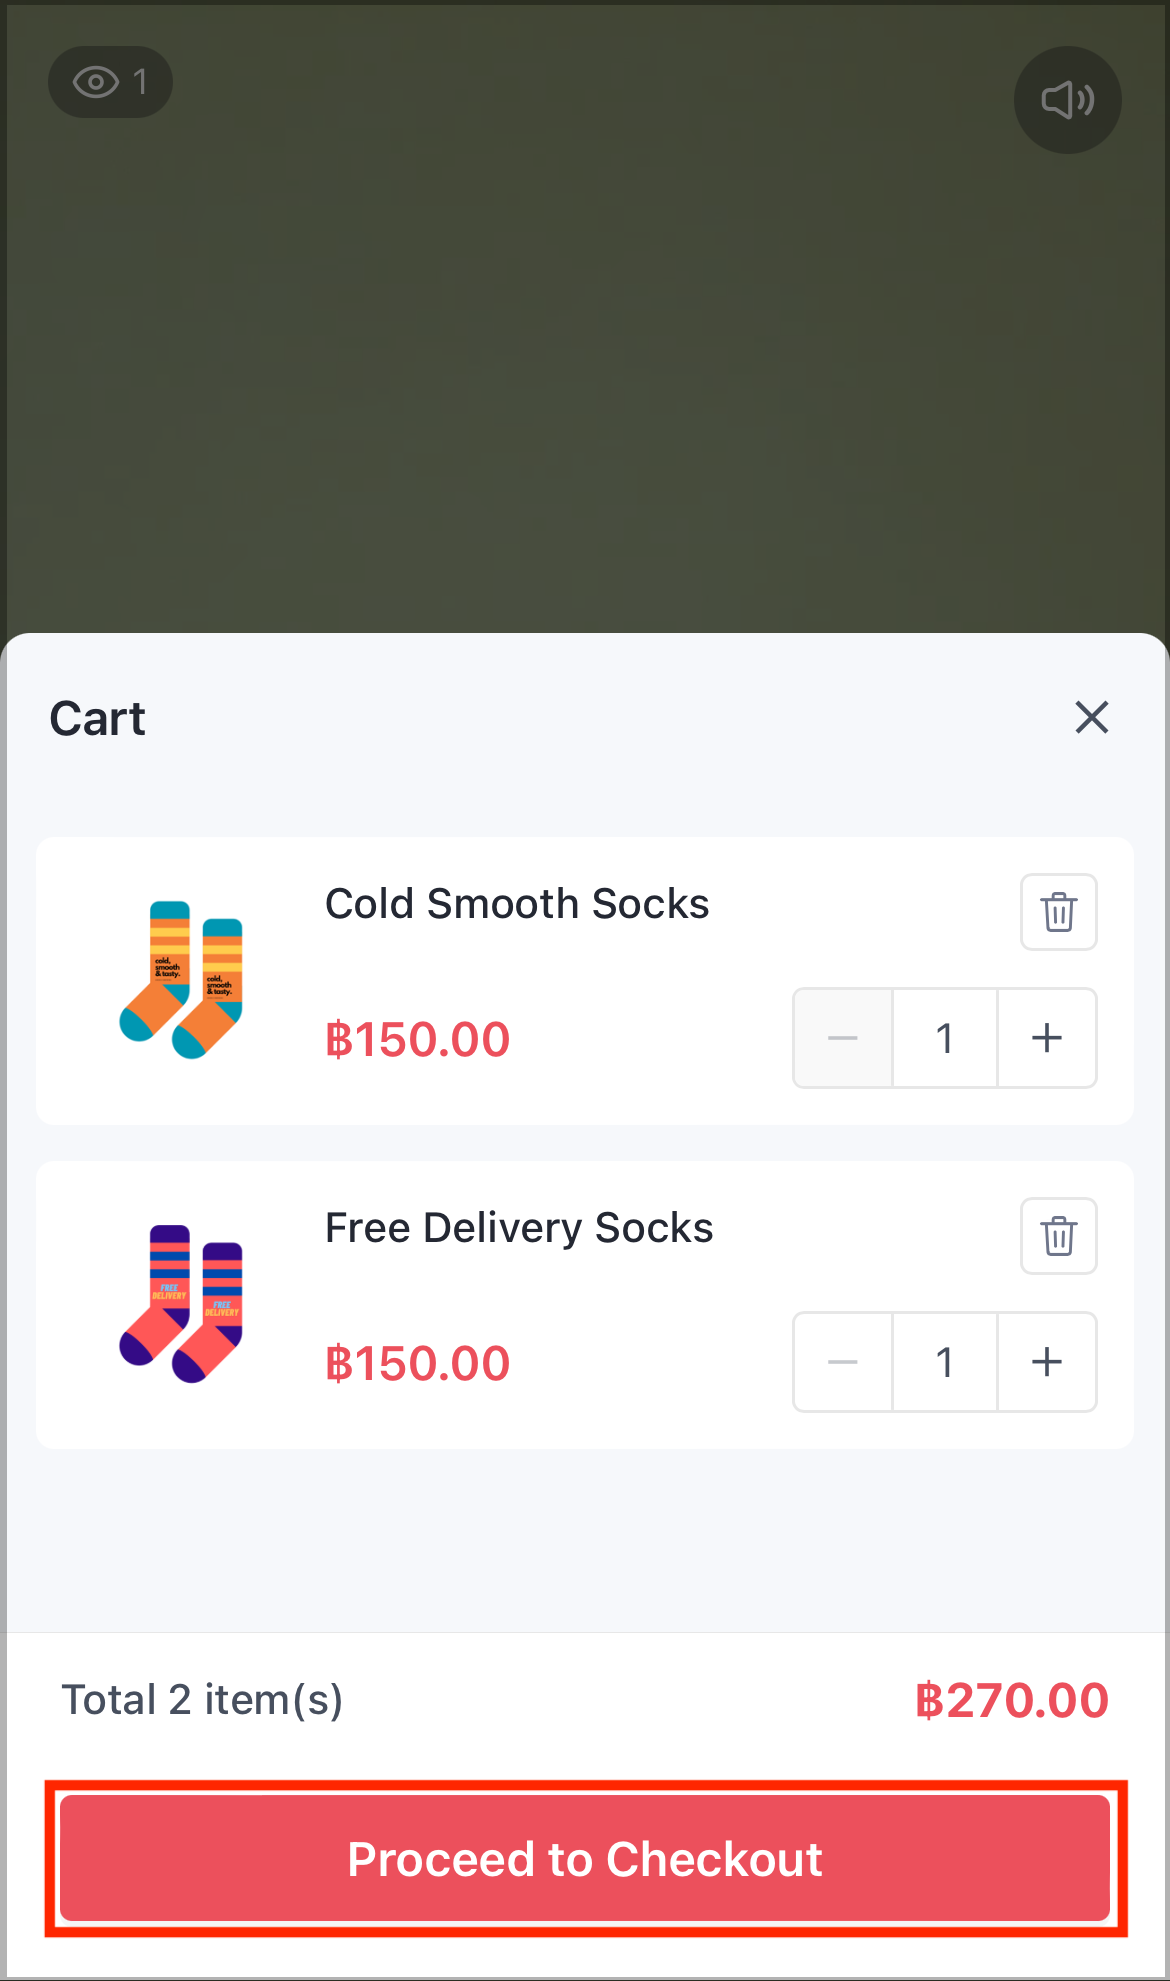Open the Cold Smooth Socks product image
1170x1981 pixels.
pyautogui.click(x=181, y=980)
